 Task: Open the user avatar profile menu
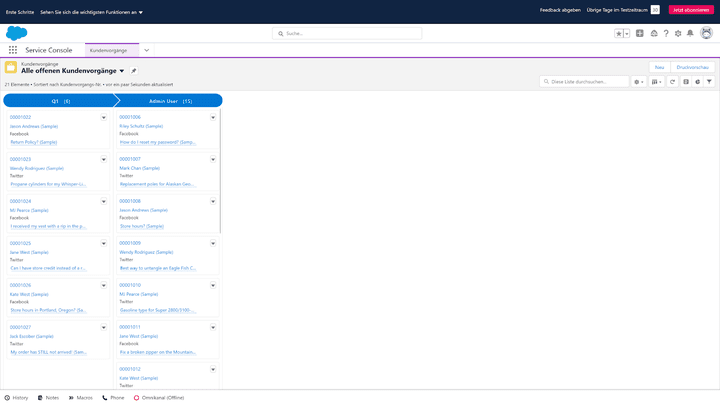706,33
